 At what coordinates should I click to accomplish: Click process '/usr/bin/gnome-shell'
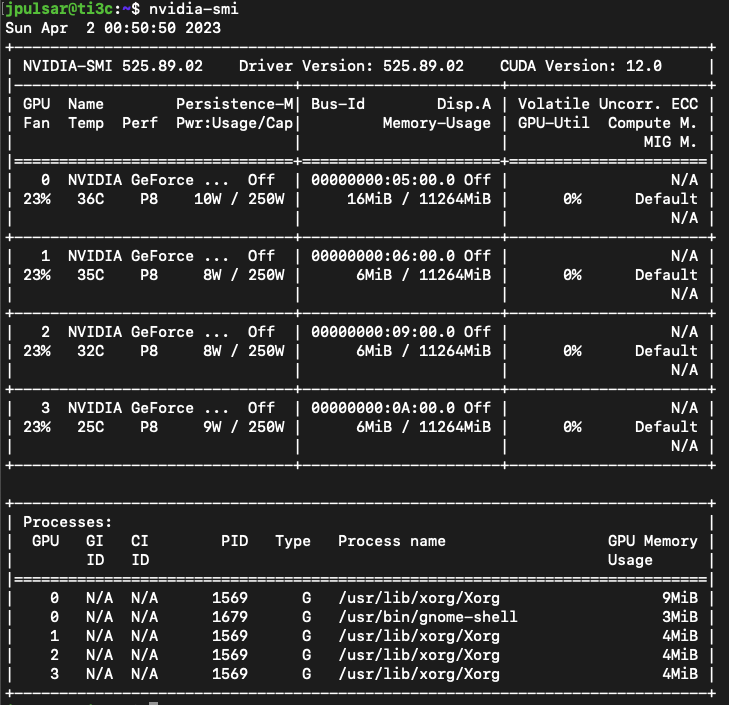[x=428, y=617]
